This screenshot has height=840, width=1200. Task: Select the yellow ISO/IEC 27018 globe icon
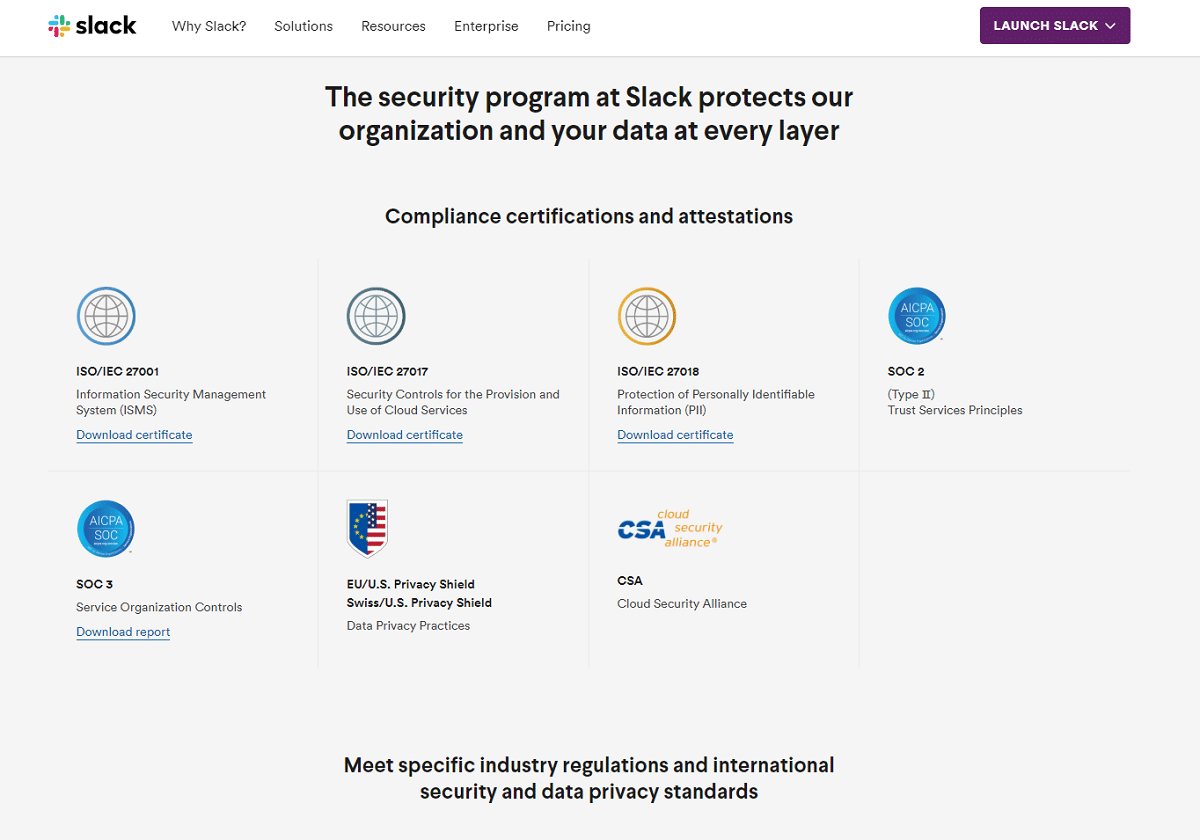tap(646, 316)
